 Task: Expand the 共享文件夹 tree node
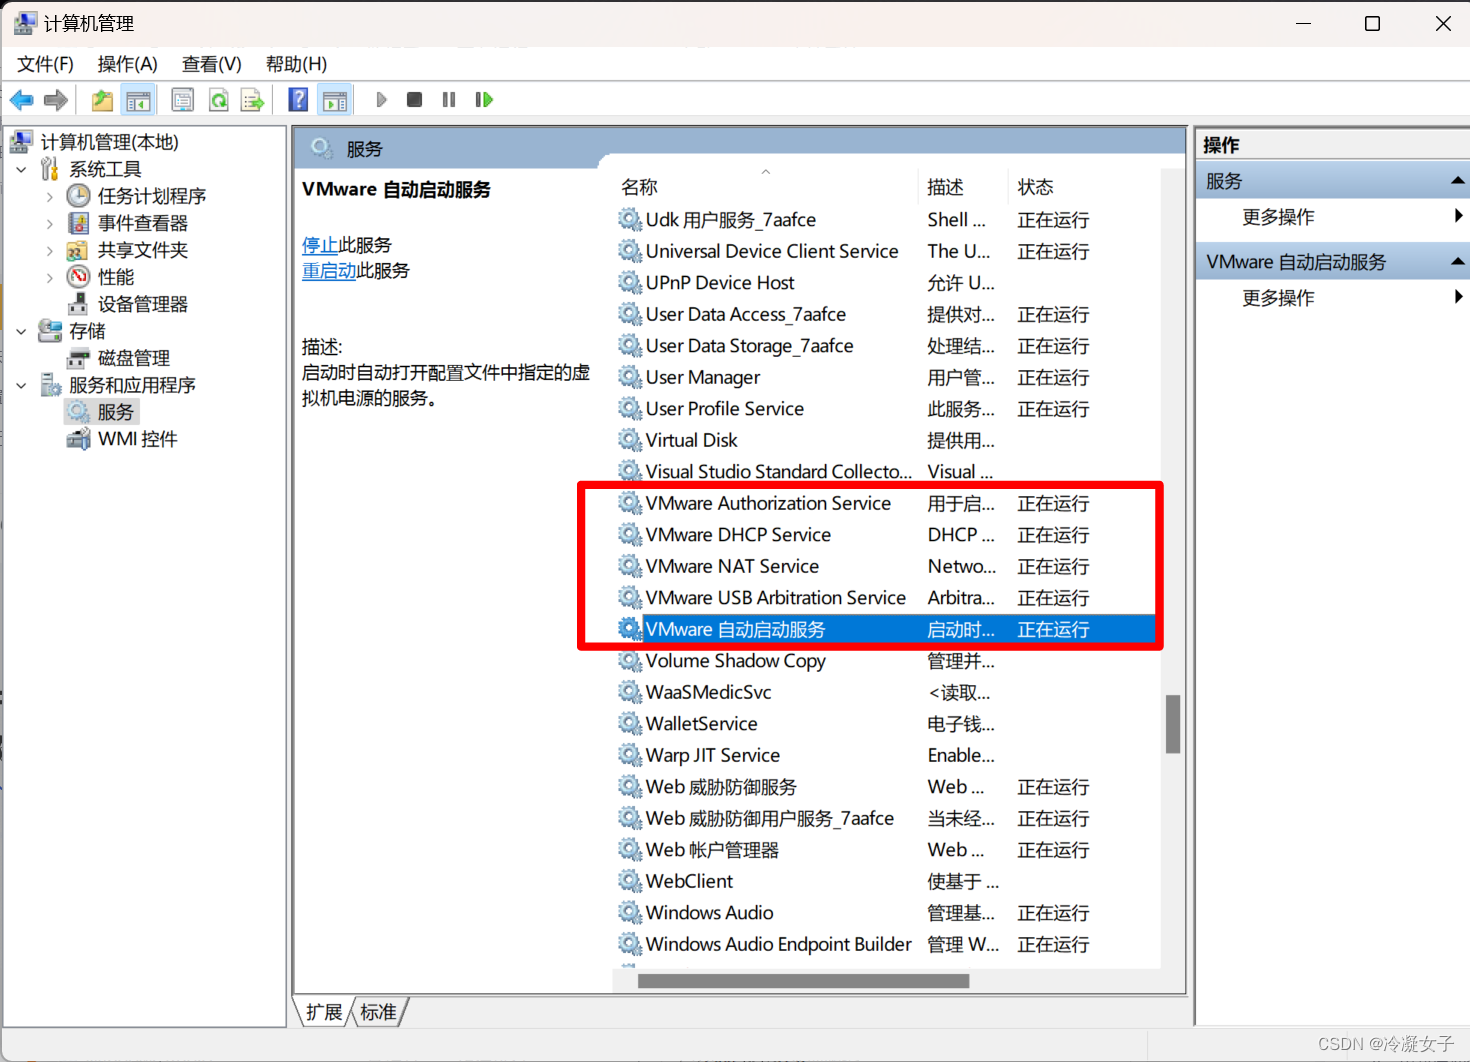coord(49,250)
